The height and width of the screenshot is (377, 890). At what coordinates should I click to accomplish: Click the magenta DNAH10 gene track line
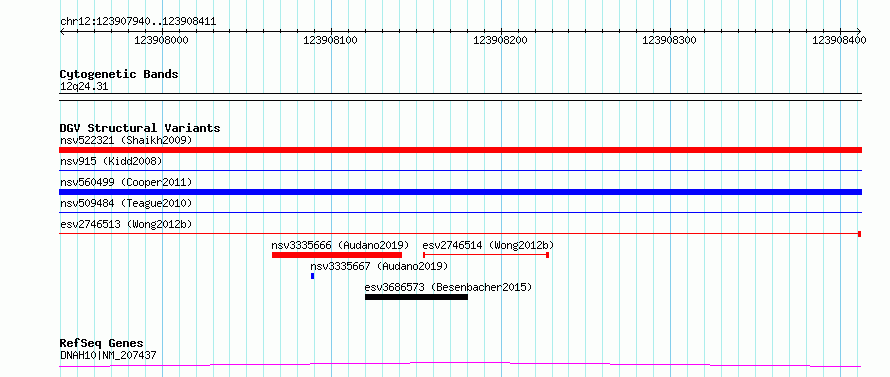point(460,364)
